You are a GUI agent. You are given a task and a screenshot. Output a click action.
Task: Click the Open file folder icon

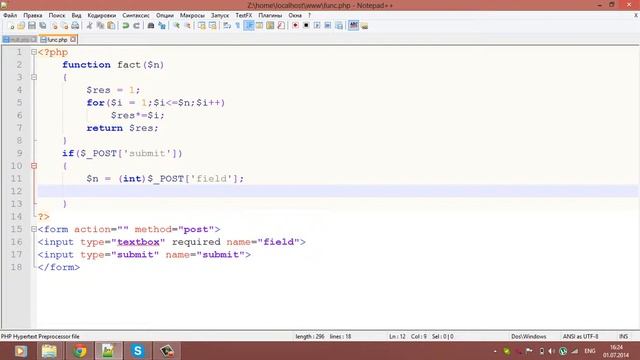tap(21, 26)
